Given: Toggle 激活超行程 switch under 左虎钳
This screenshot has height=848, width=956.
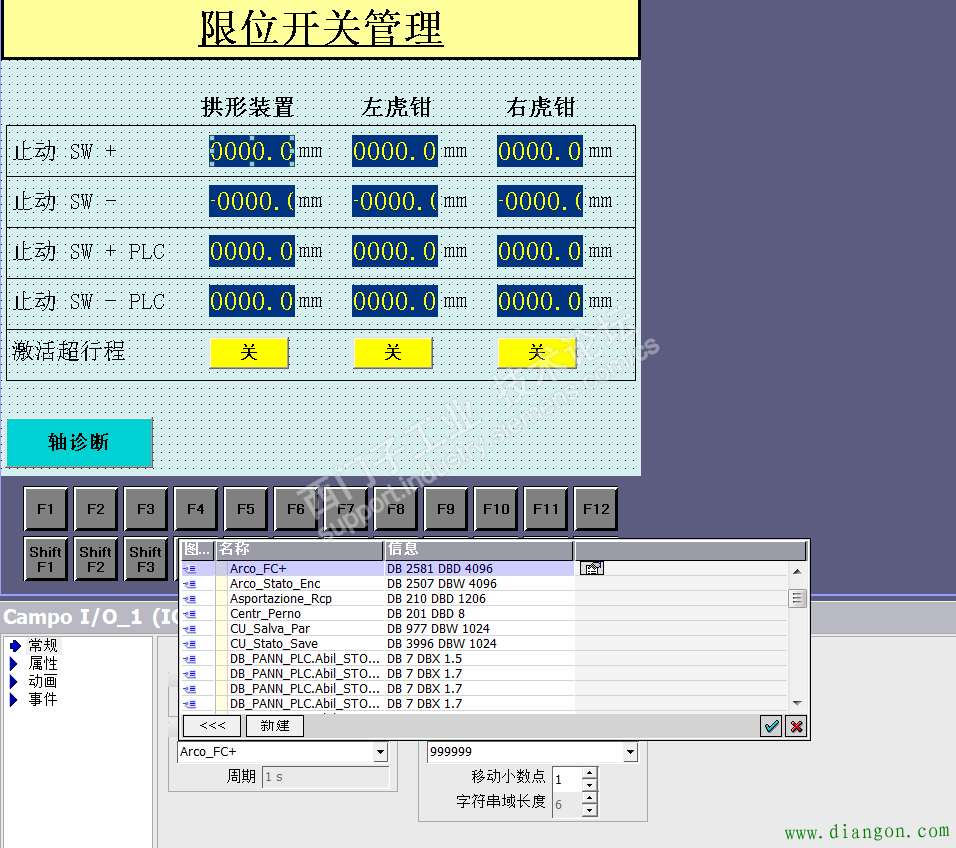Looking at the screenshot, I should (393, 353).
